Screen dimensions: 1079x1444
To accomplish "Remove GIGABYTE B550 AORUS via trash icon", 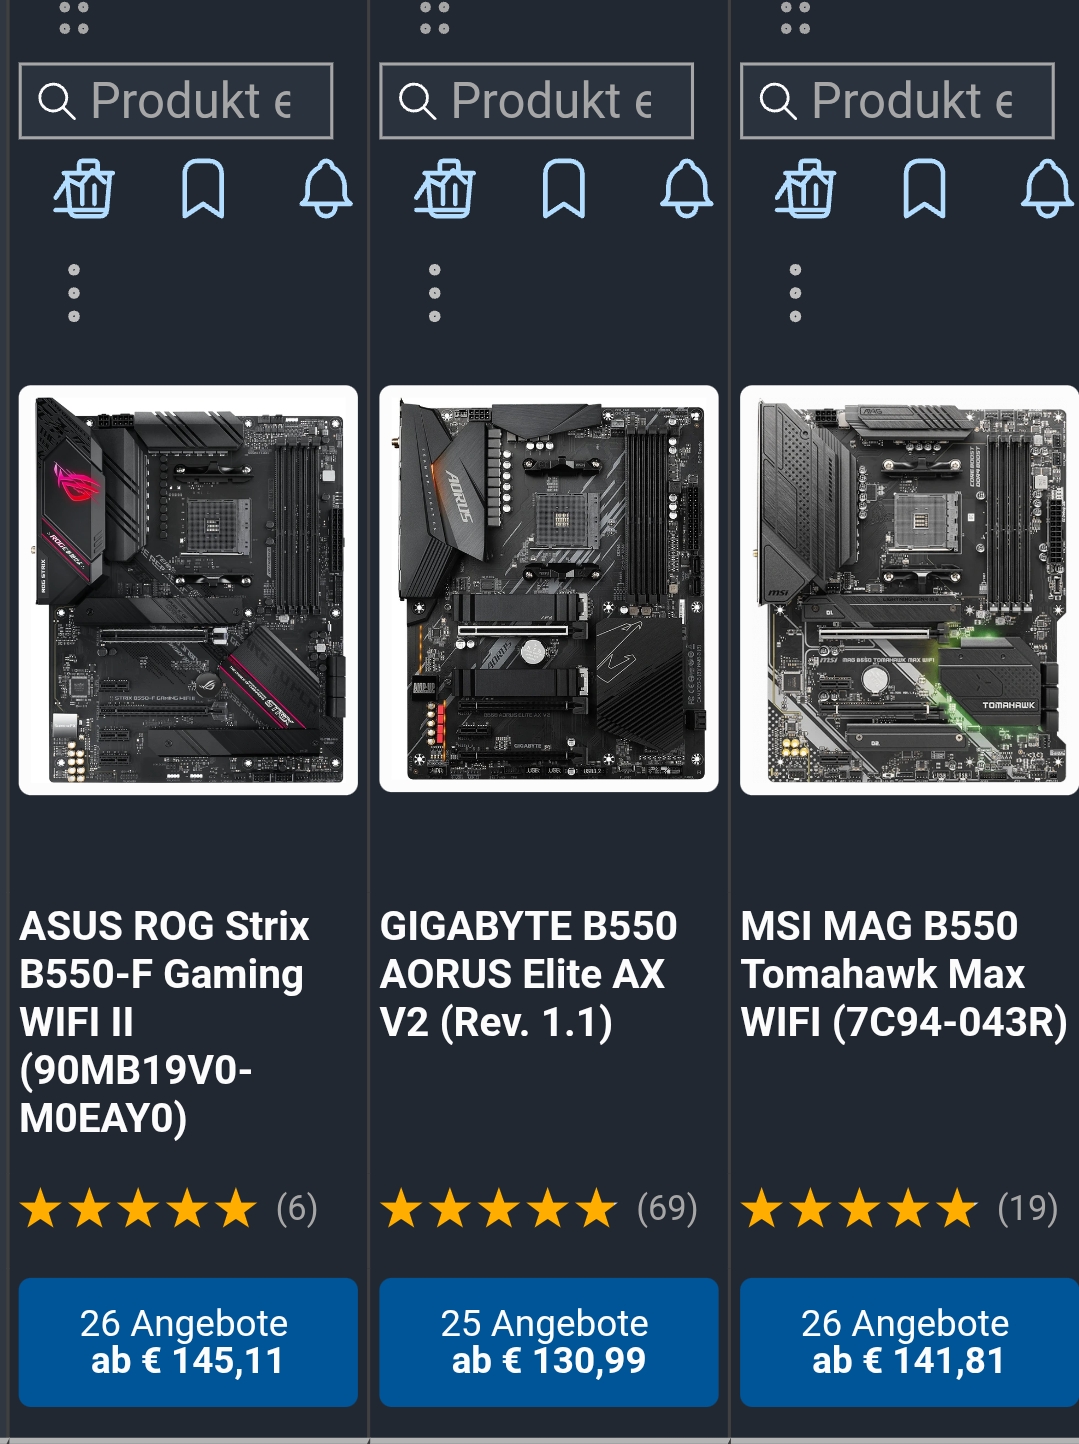I will [x=445, y=188].
